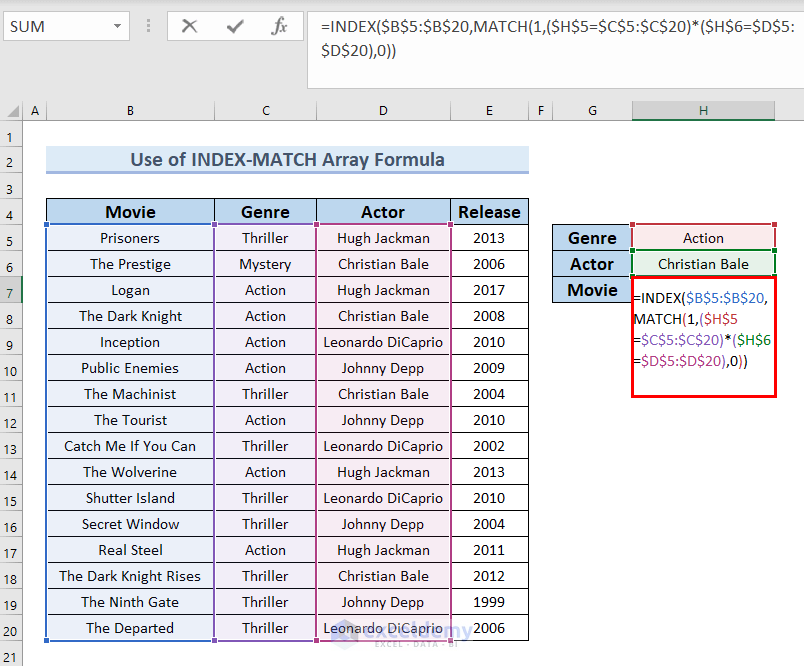Click the red-bordered formula editing cell
Image resolution: width=804 pixels, height=666 pixels.
(x=703, y=340)
